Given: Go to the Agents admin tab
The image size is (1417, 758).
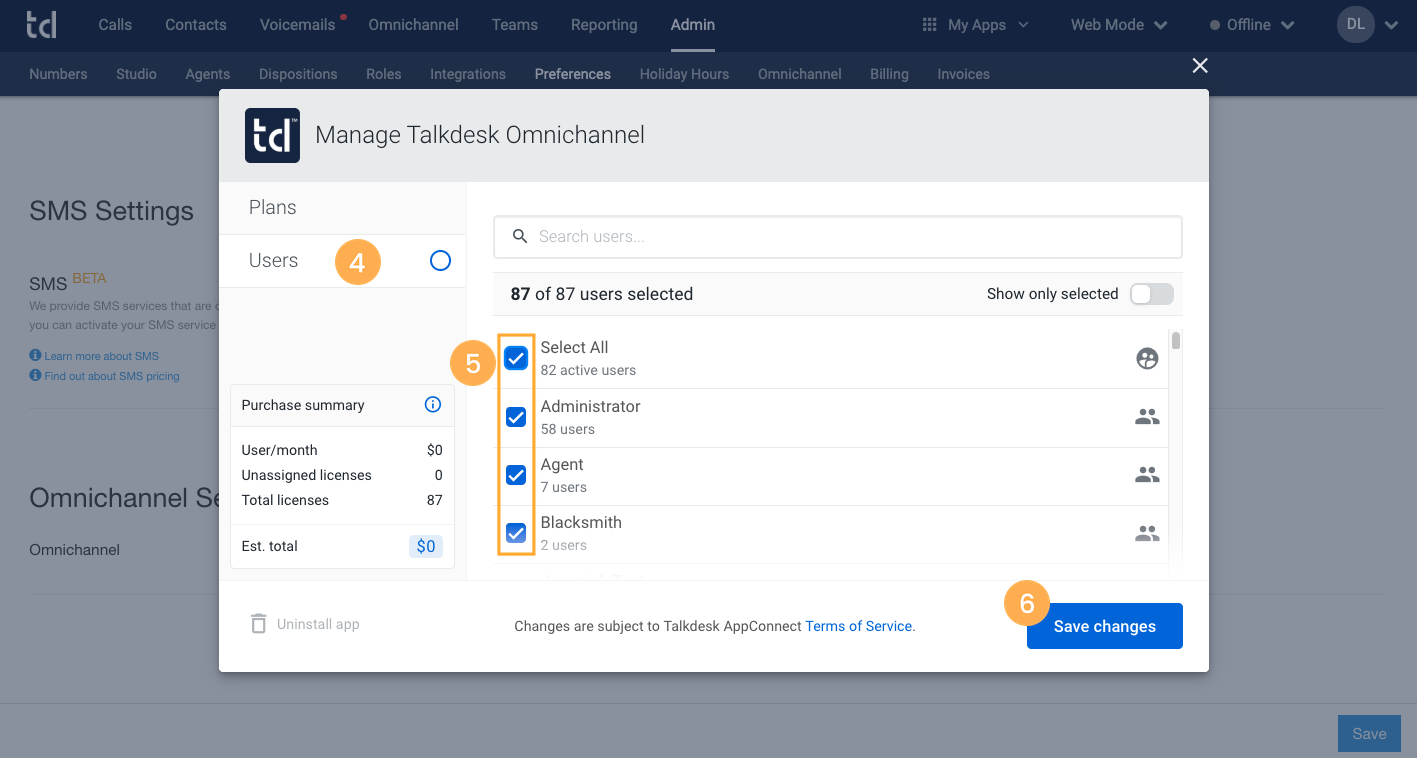Looking at the screenshot, I should (x=208, y=74).
